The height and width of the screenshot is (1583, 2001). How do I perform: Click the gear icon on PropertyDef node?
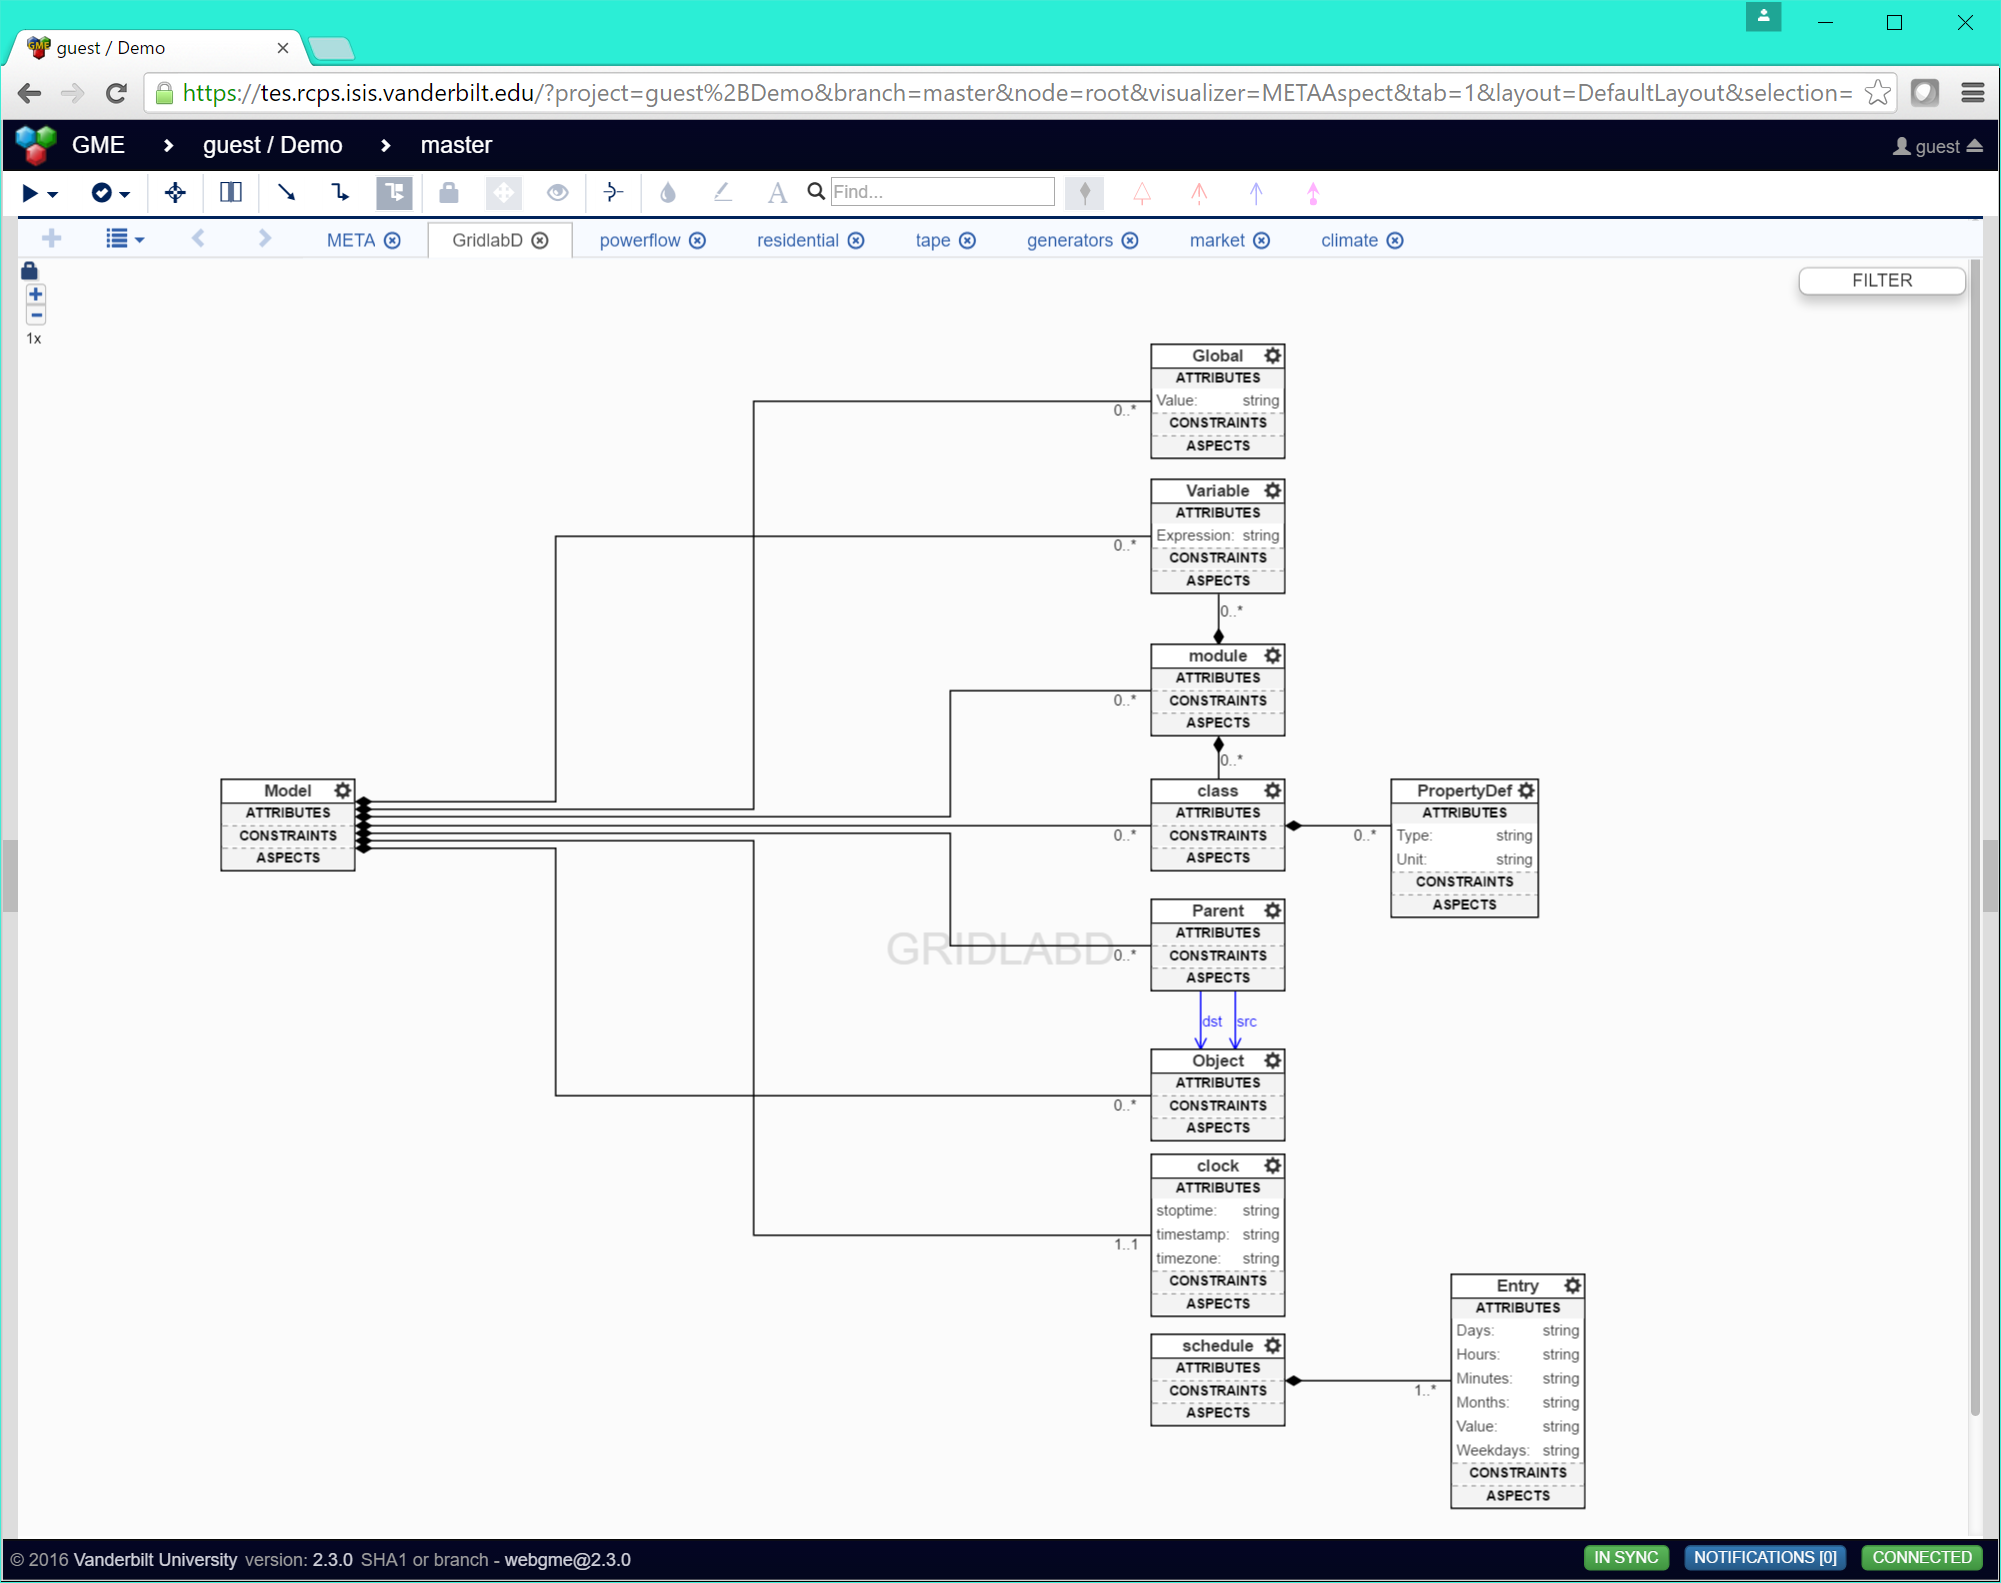pyautogui.click(x=1526, y=790)
